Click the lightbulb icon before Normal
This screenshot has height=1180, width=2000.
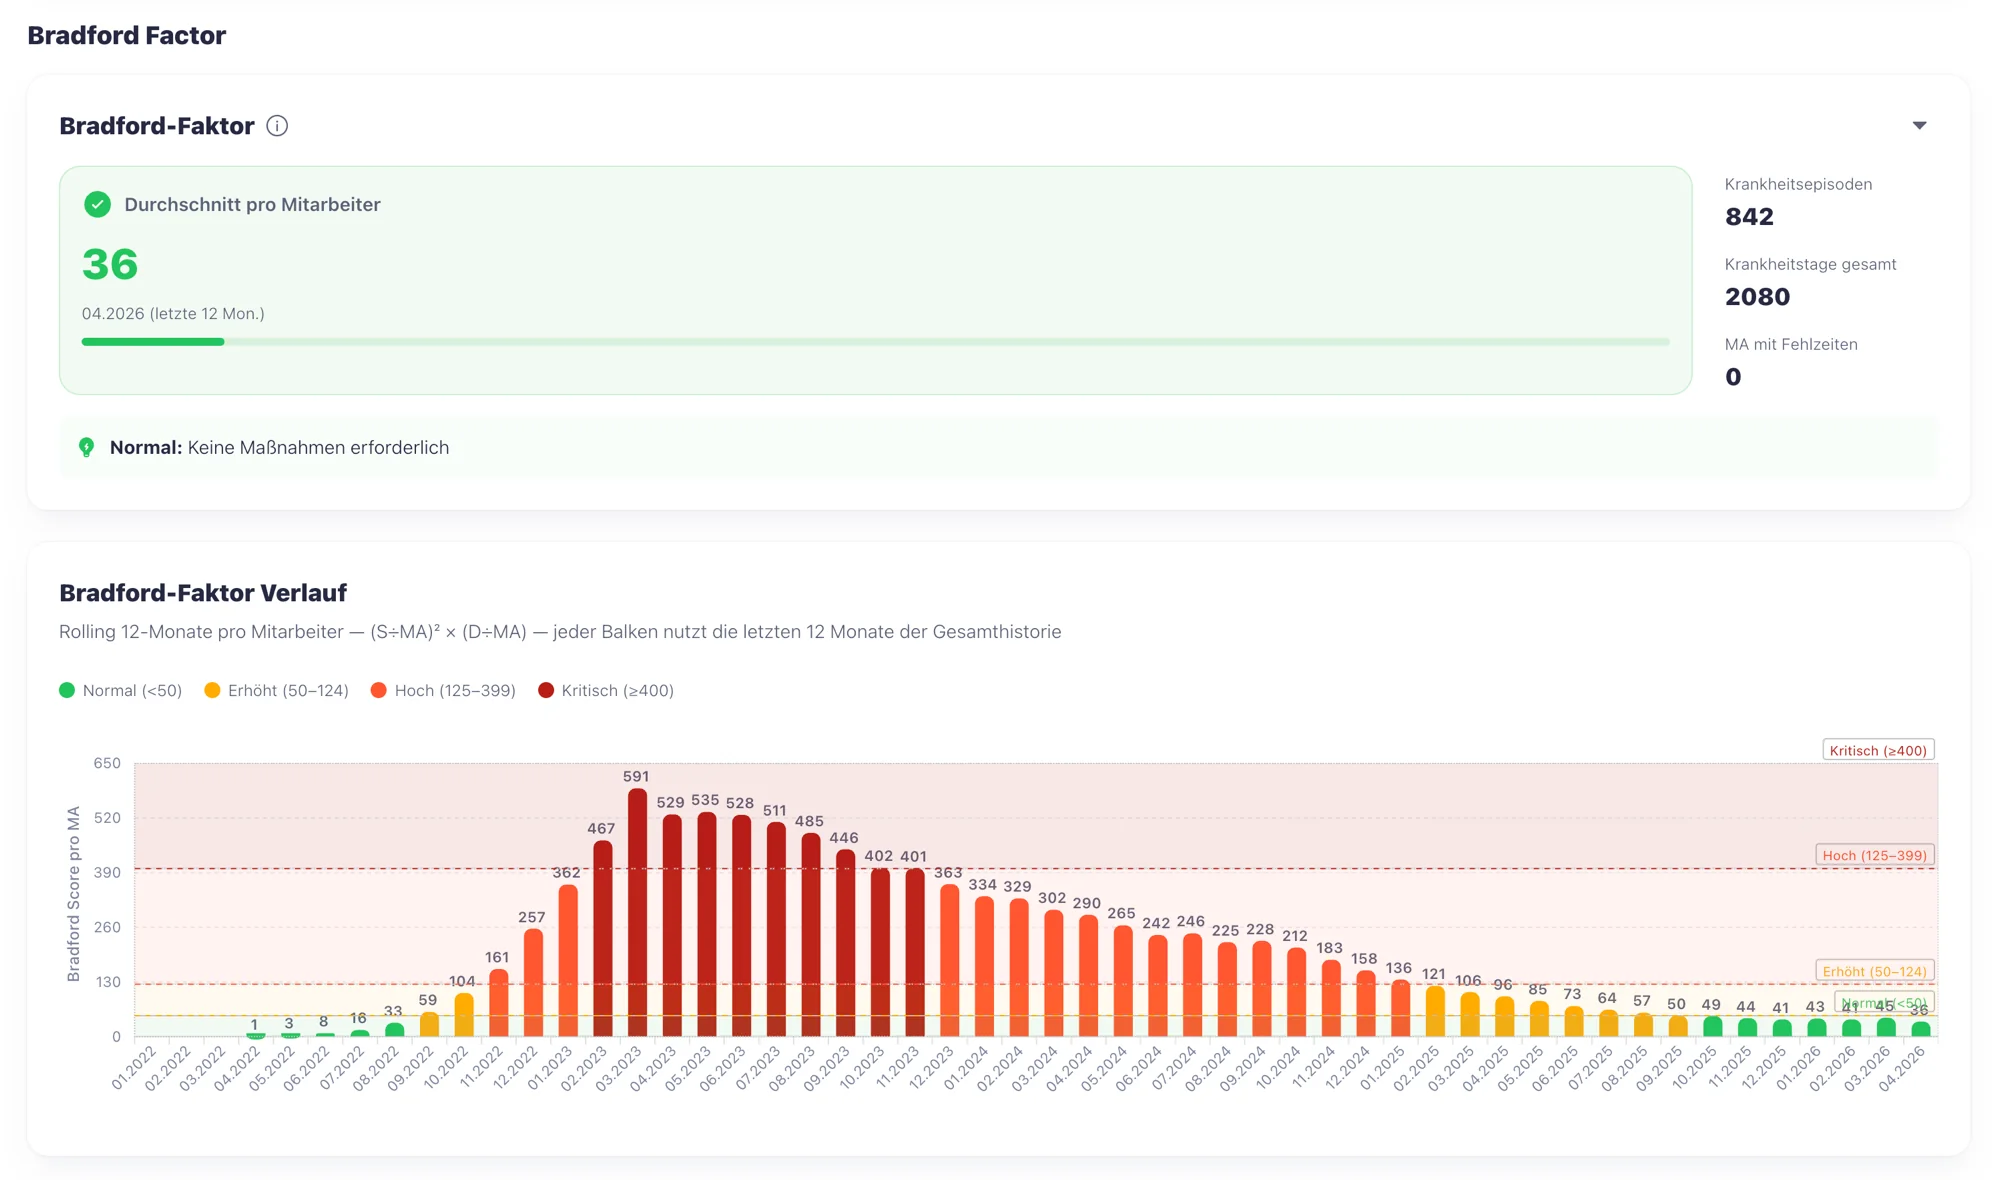click(x=87, y=447)
